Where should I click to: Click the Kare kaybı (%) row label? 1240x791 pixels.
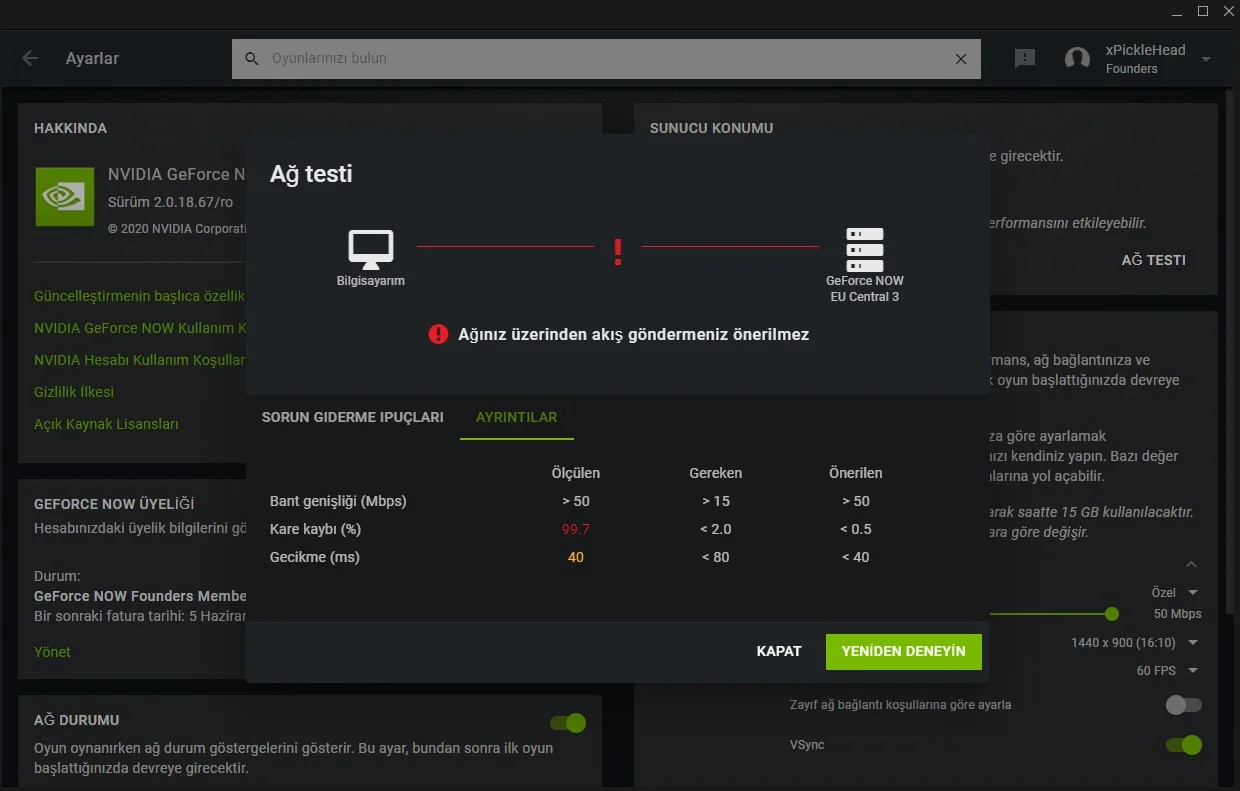pos(315,529)
